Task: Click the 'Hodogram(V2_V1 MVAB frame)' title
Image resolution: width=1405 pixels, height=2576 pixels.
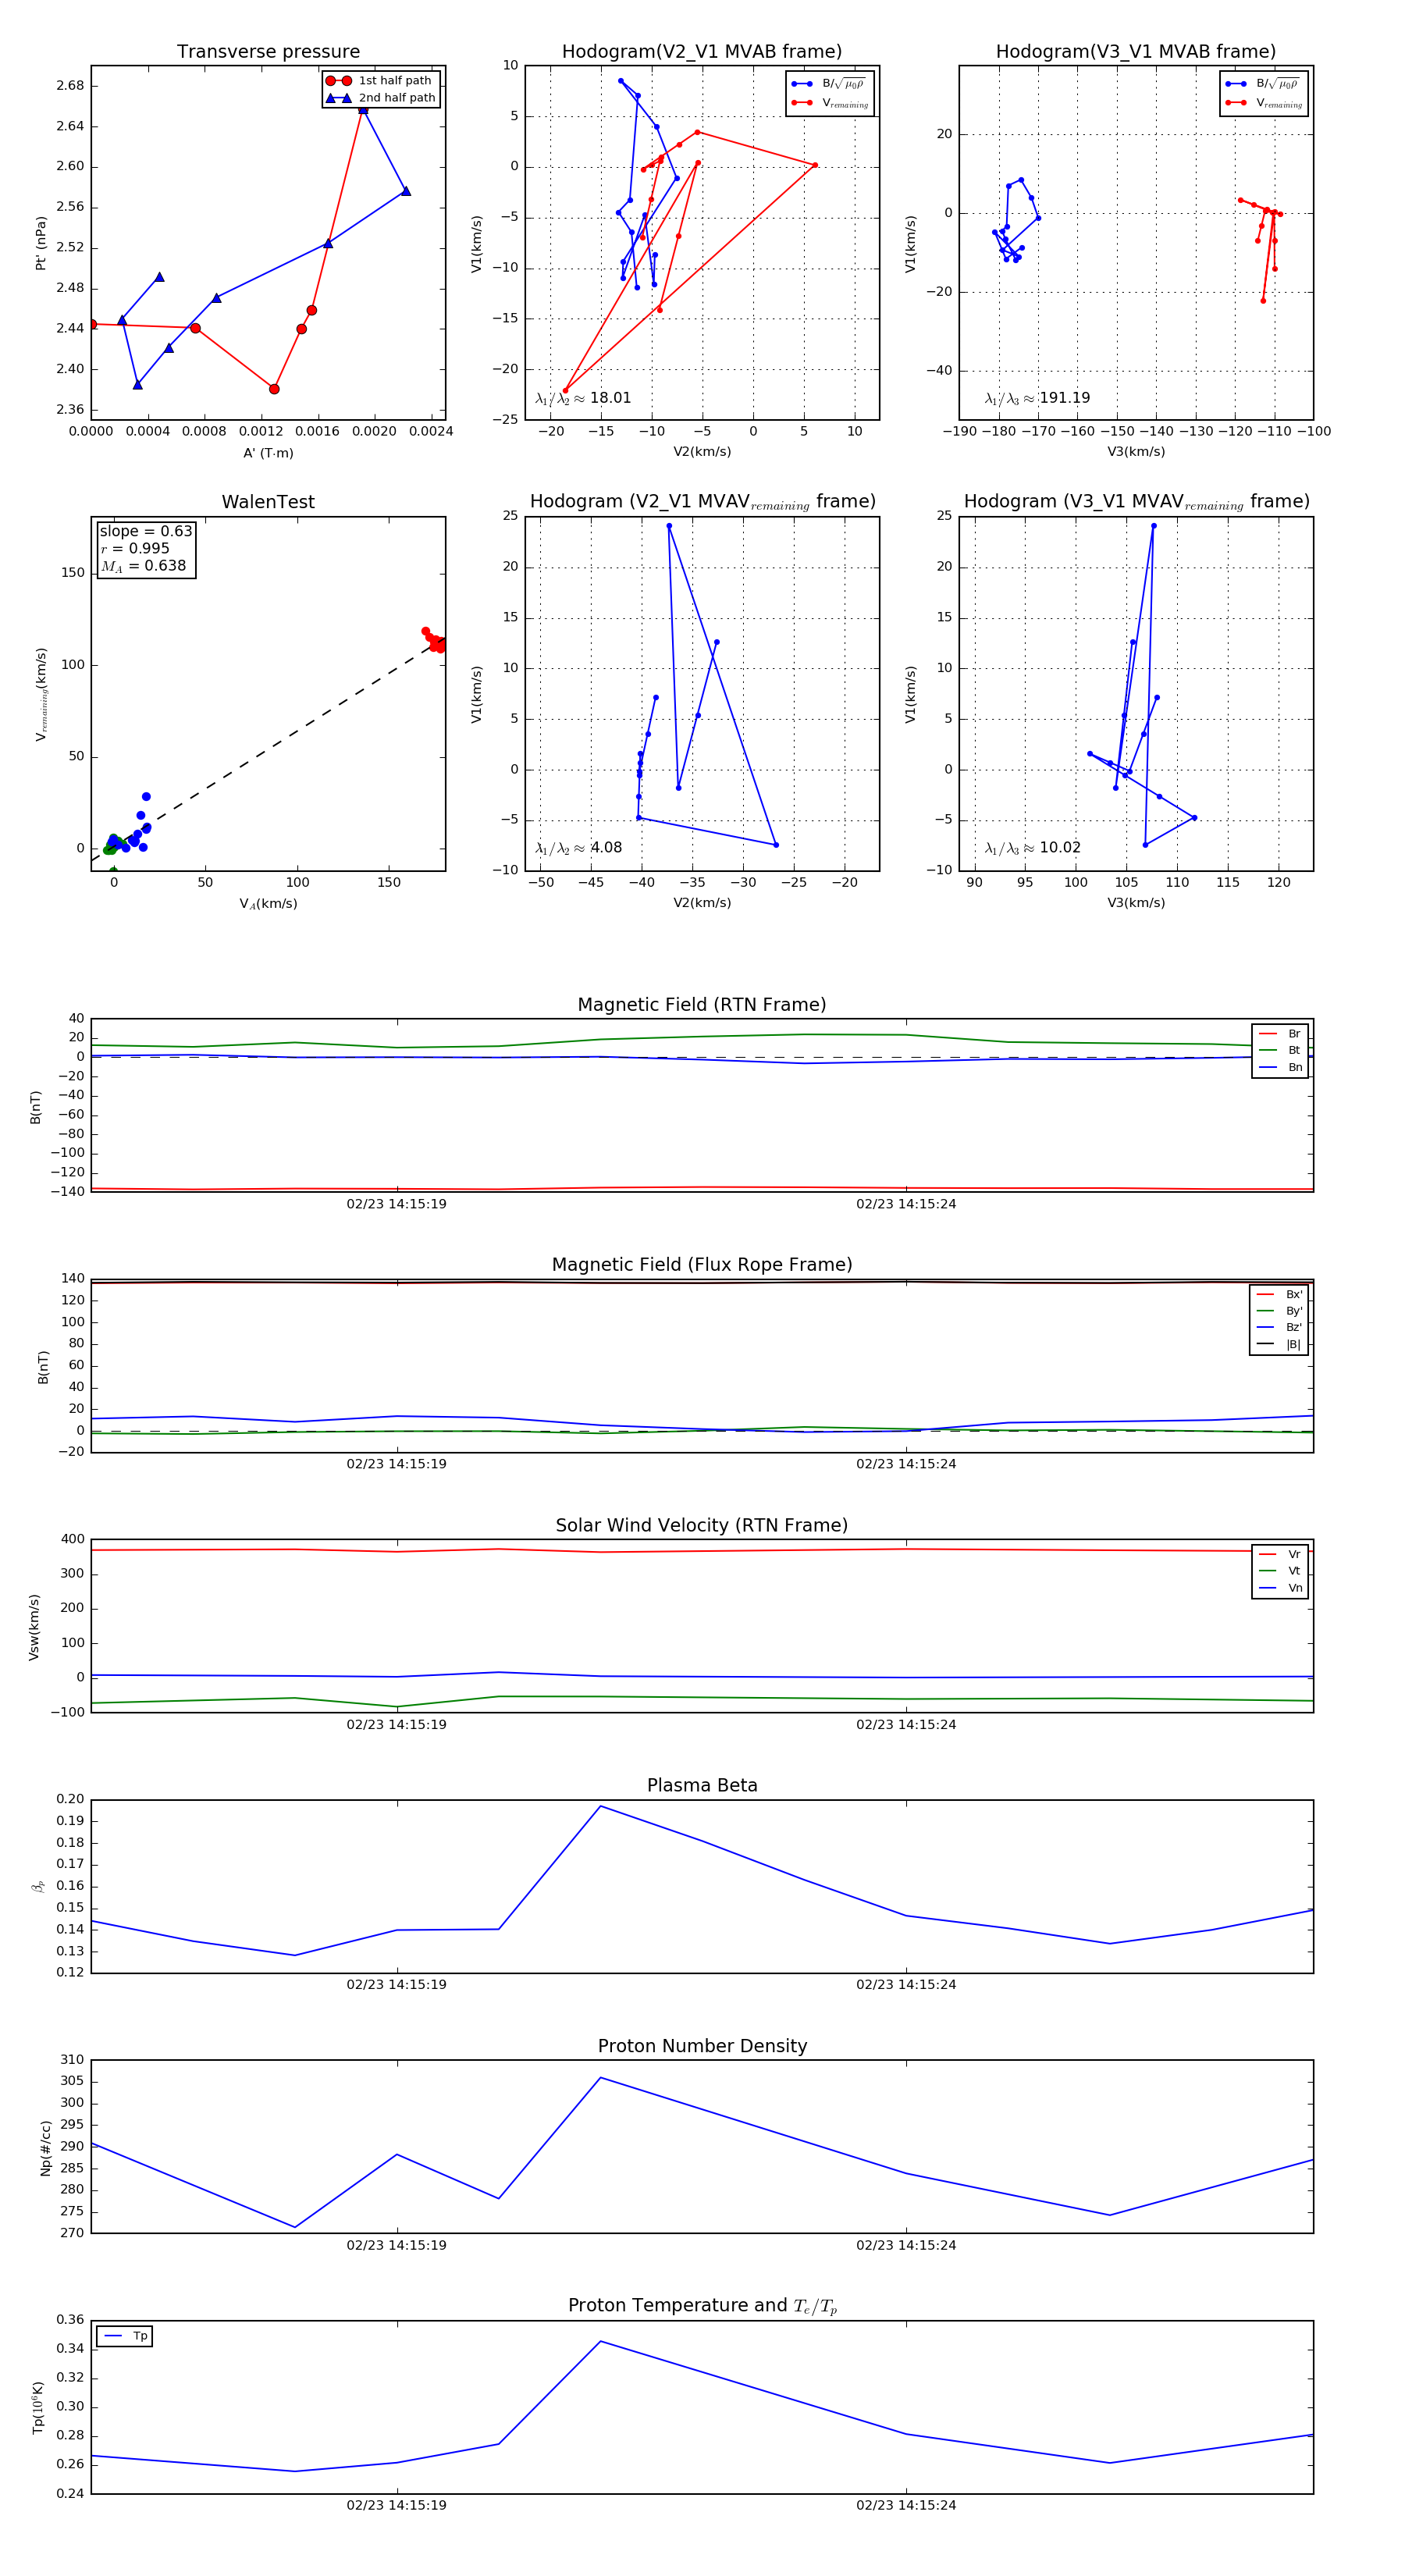Action: pos(702,52)
